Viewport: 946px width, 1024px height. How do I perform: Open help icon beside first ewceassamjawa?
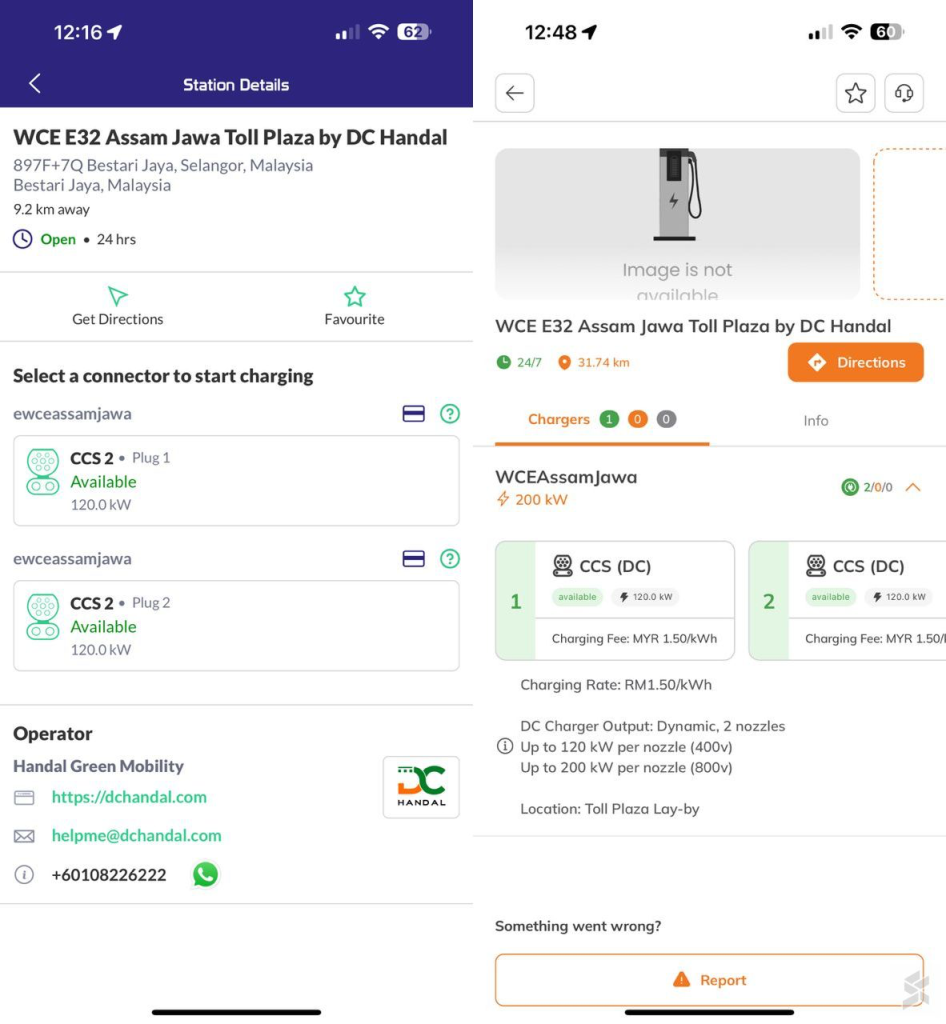(x=450, y=413)
